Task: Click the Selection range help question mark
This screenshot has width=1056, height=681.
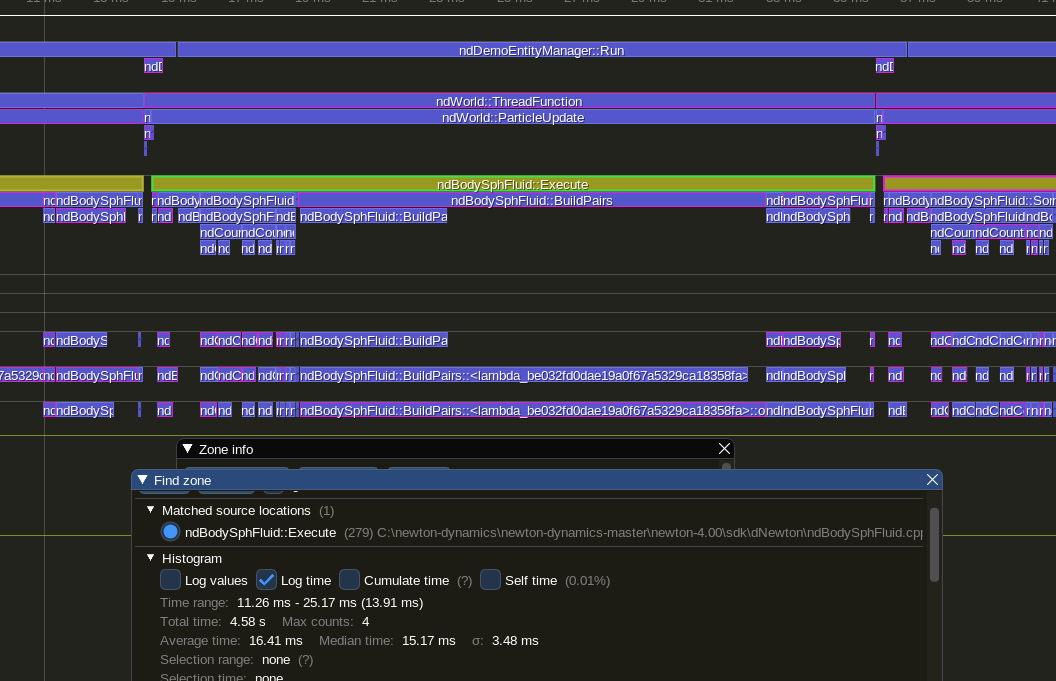Action: click(x=305, y=660)
